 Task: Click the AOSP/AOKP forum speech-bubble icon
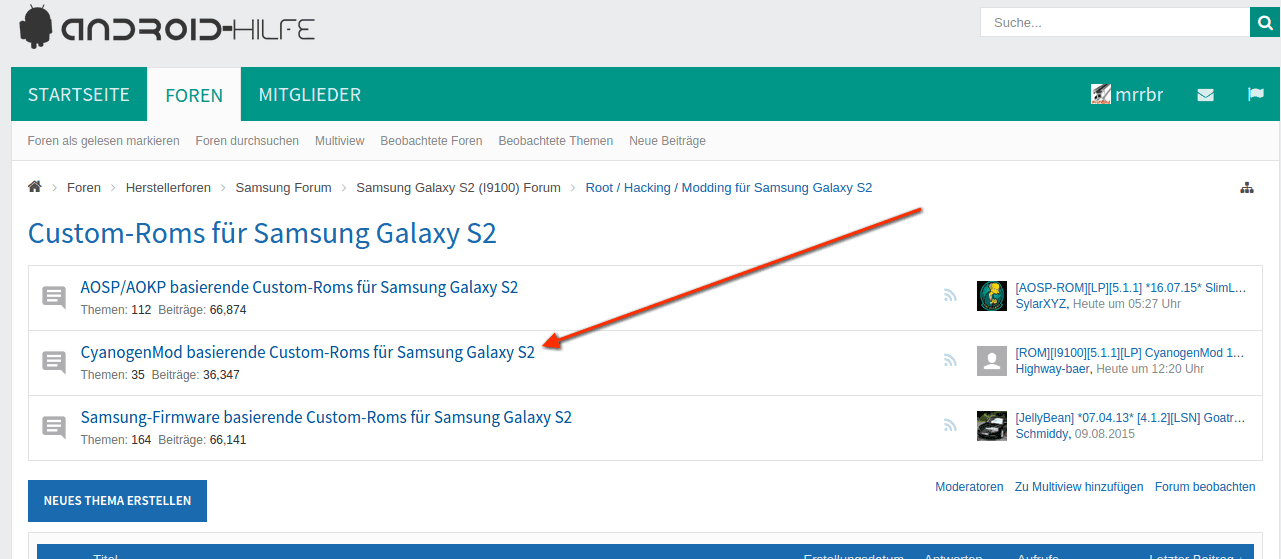pos(54,297)
